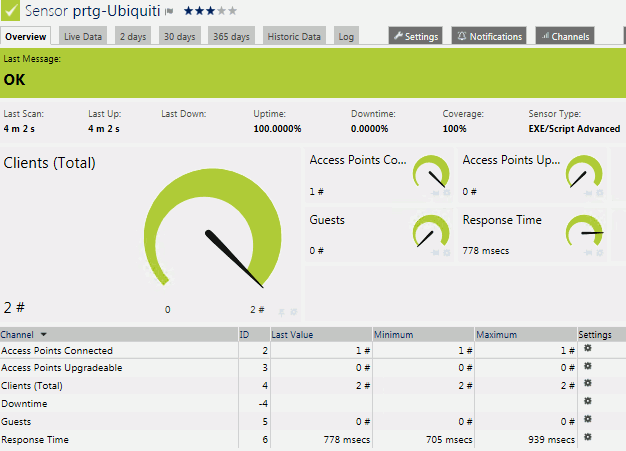This screenshot has width=626, height=451.
Task: Open the Live Data tab
Action: [83, 36]
